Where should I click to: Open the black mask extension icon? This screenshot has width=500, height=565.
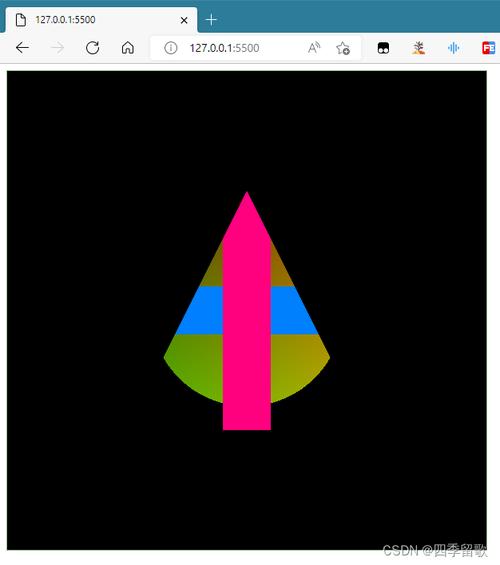[383, 48]
